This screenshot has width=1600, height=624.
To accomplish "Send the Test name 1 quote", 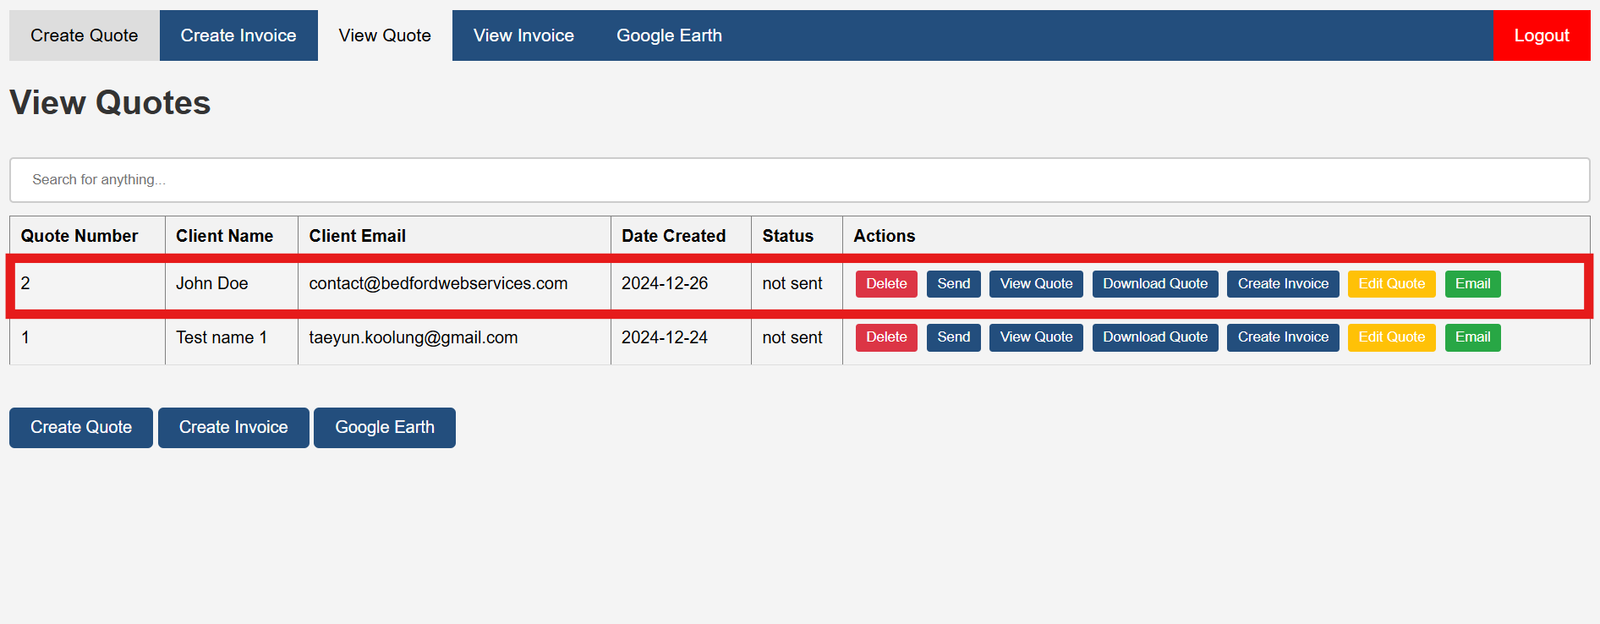I will pyautogui.click(x=953, y=337).
